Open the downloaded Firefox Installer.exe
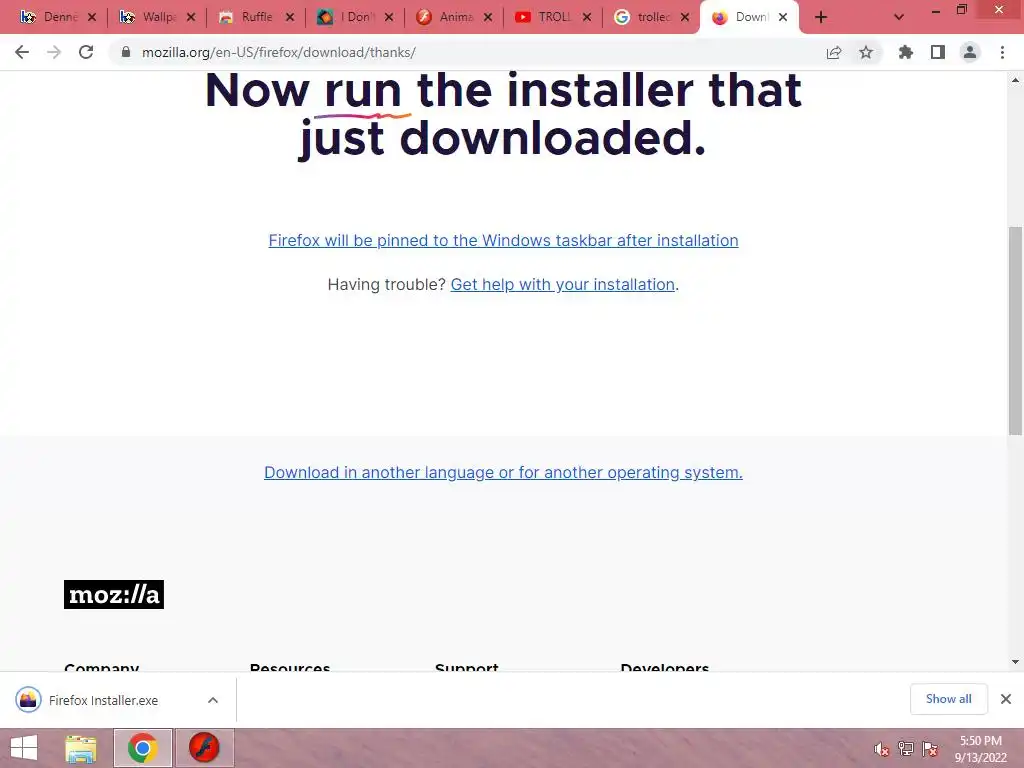The width and height of the screenshot is (1024, 768). 103,700
